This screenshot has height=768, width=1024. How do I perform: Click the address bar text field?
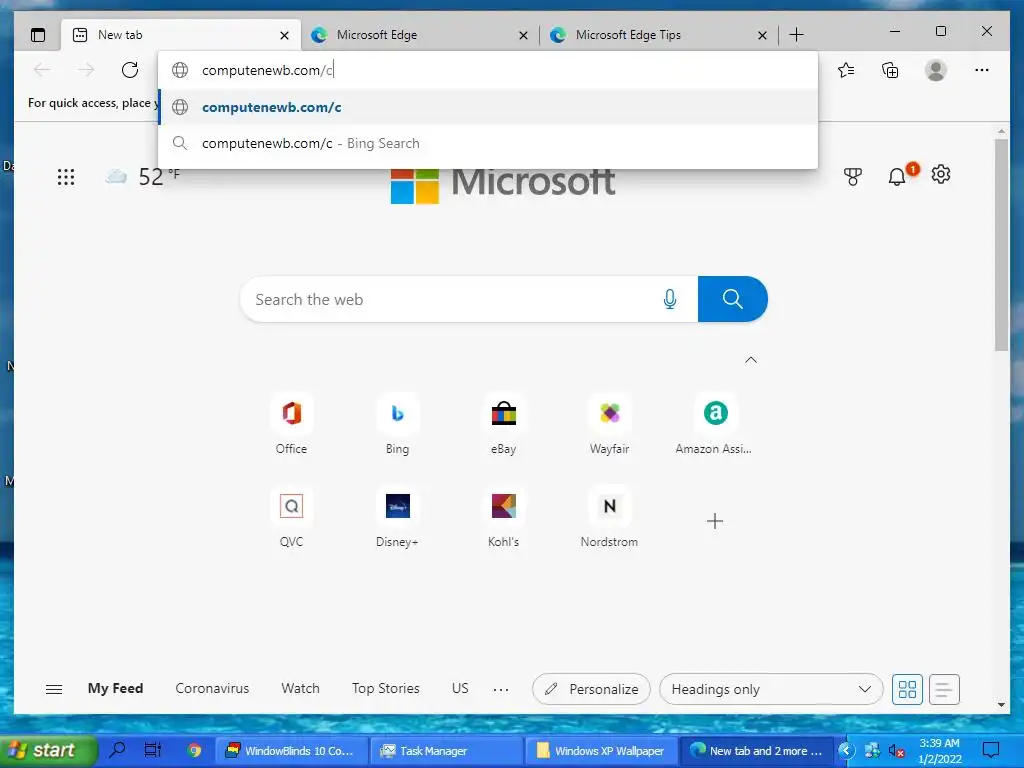[x=488, y=70]
